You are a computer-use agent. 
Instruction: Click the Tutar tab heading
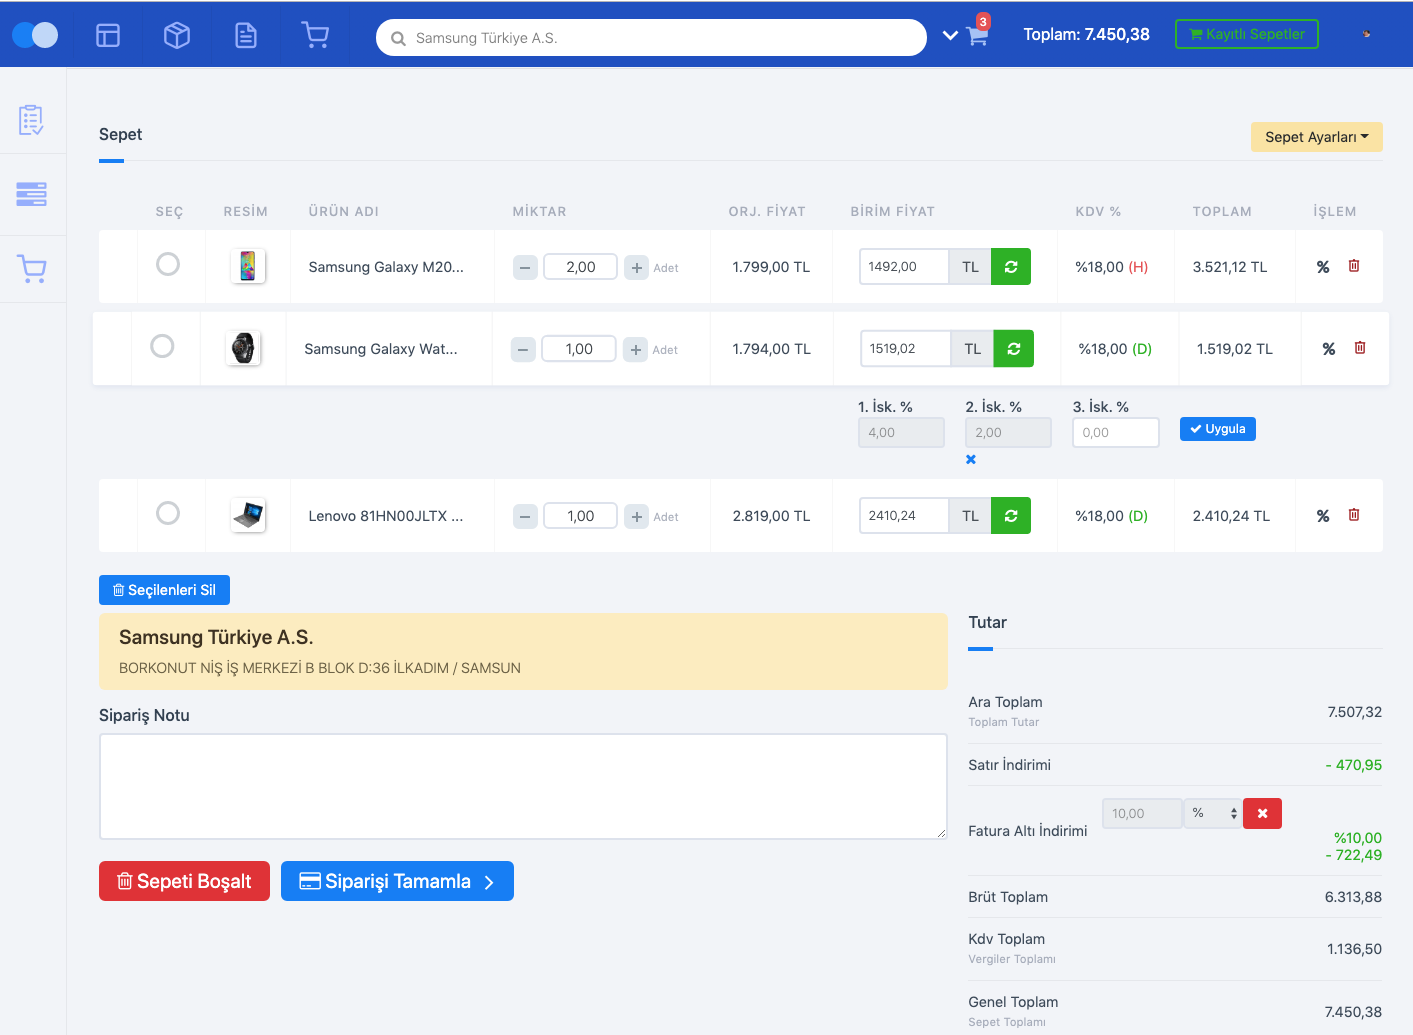tap(987, 623)
